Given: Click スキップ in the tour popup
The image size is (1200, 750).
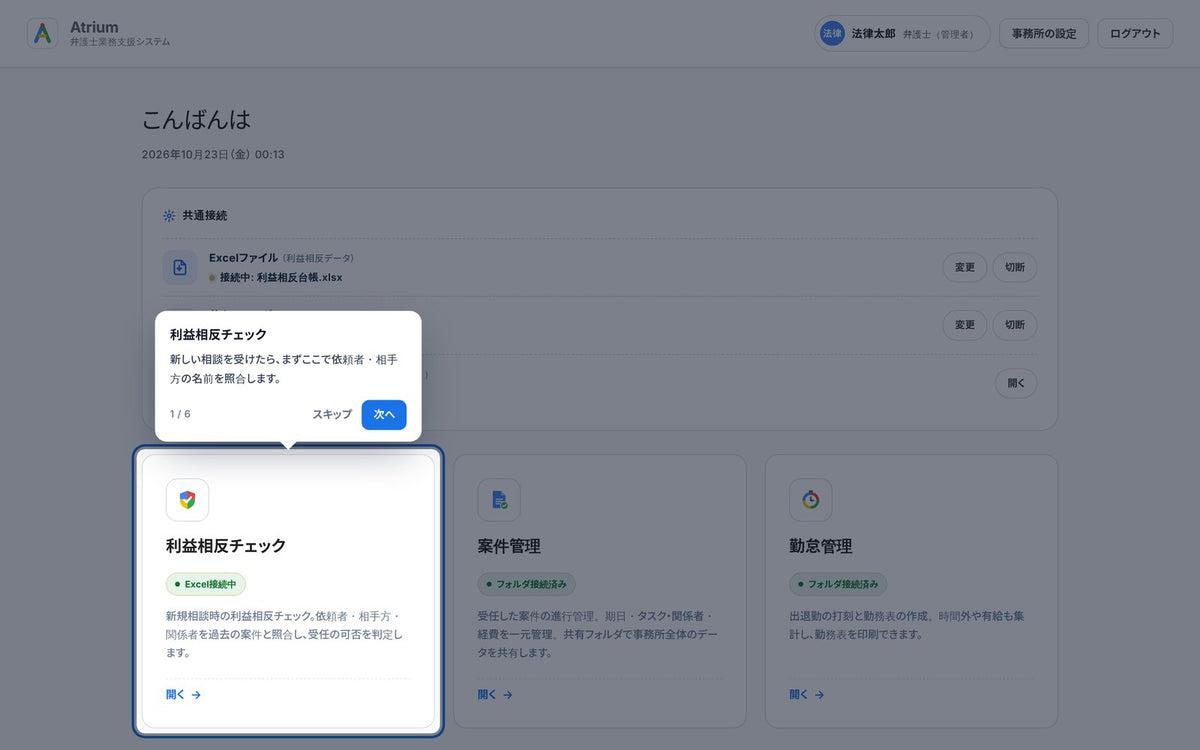Looking at the screenshot, I should click(332, 414).
